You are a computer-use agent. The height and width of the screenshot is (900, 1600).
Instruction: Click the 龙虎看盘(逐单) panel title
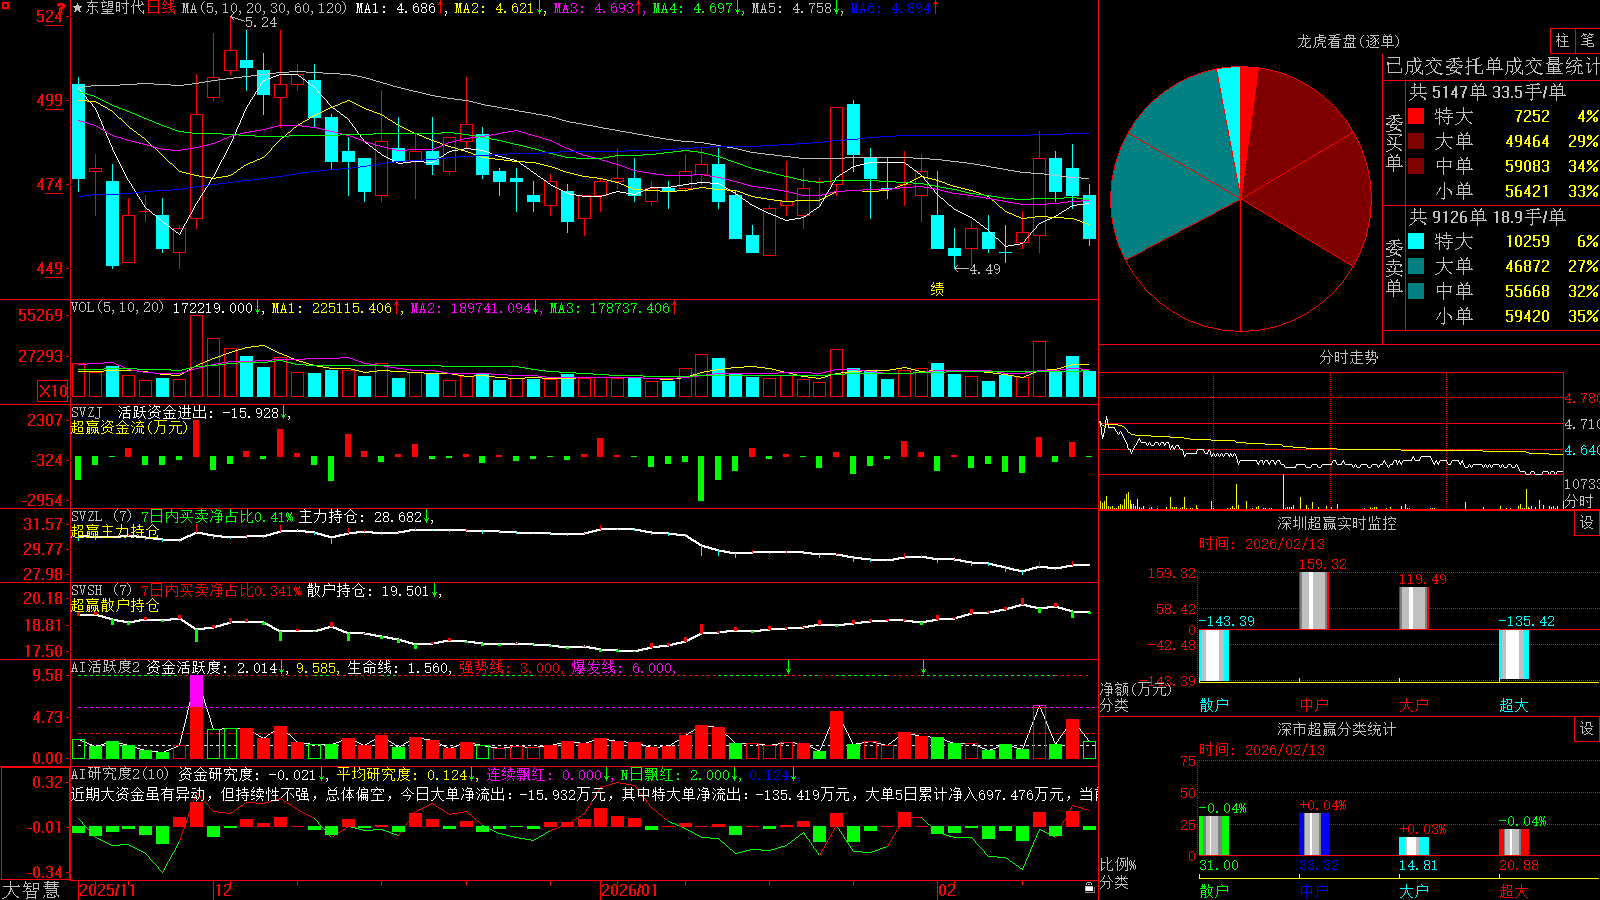click(x=1348, y=41)
